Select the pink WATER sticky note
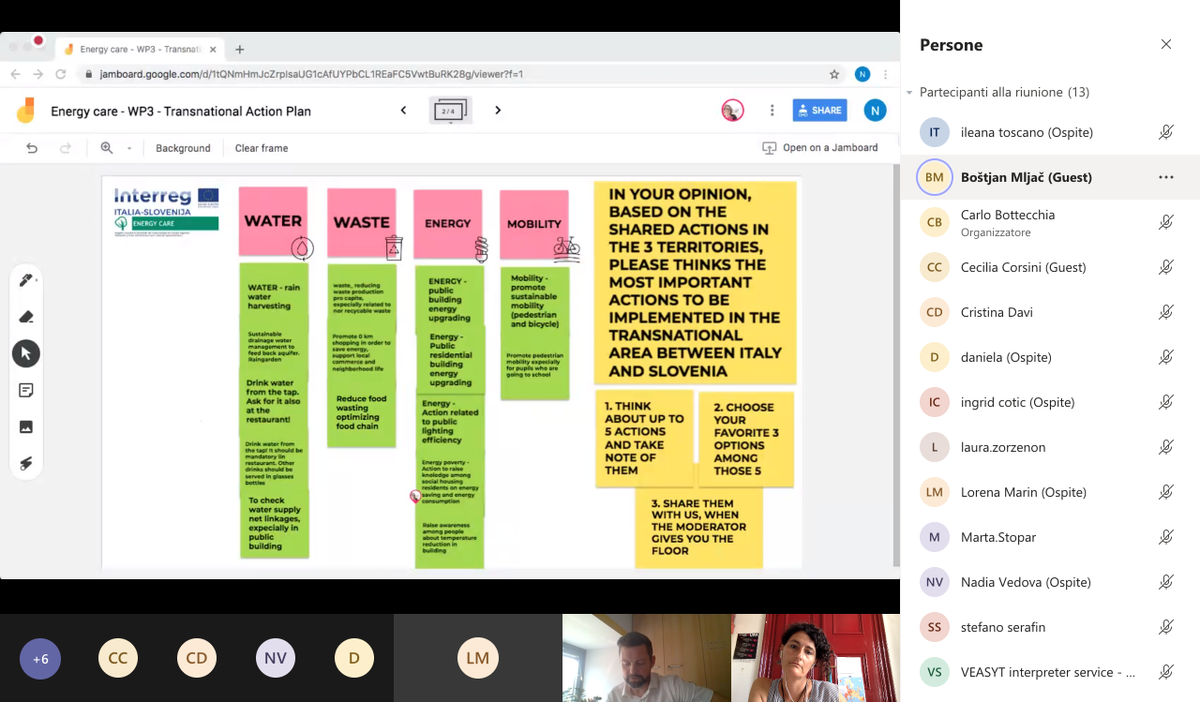1200x702 pixels. [x=273, y=221]
